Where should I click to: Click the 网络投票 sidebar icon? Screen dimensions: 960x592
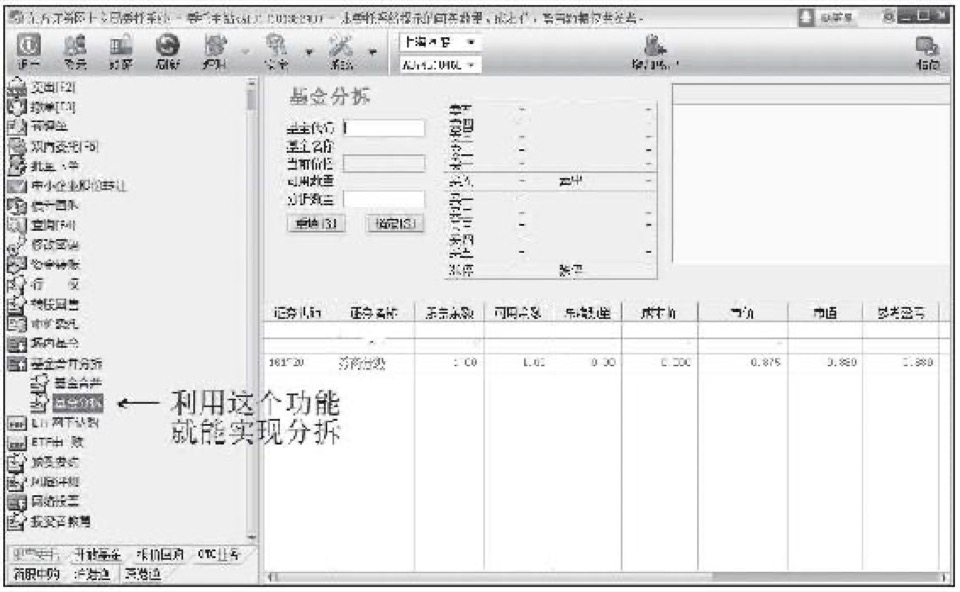click(x=17, y=501)
